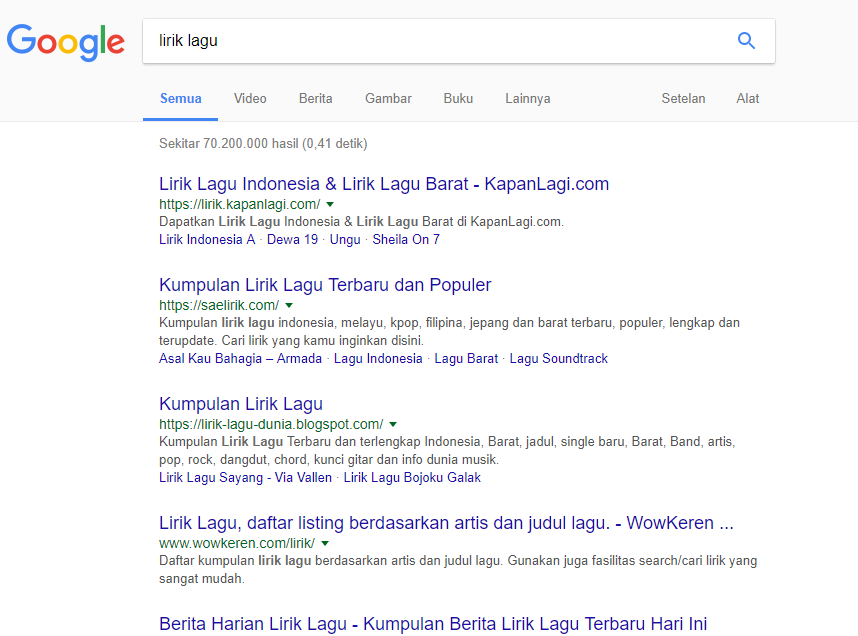Open 'Asal Kau Bahagia – Armada' sitelink

(x=240, y=358)
